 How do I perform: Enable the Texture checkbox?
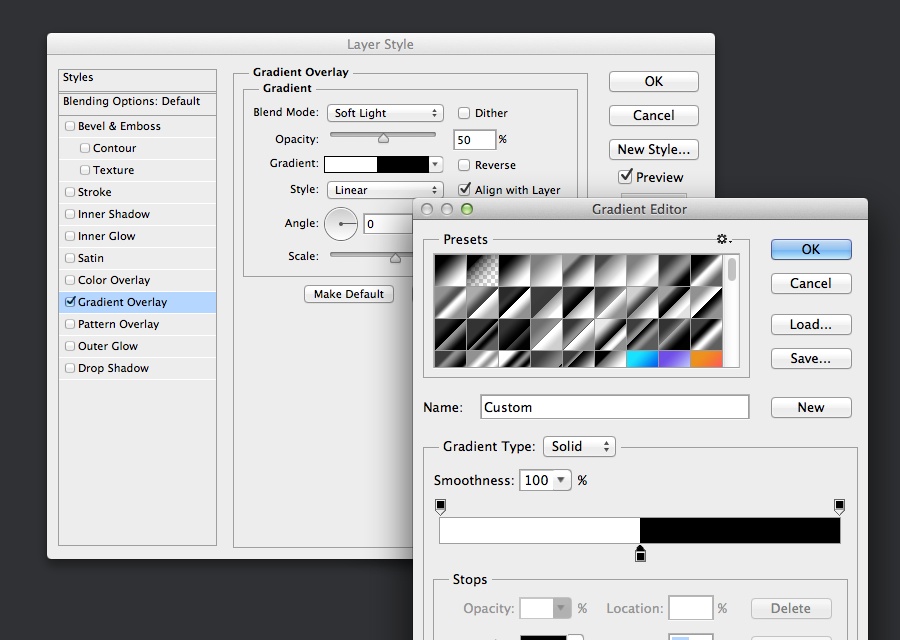(x=85, y=170)
